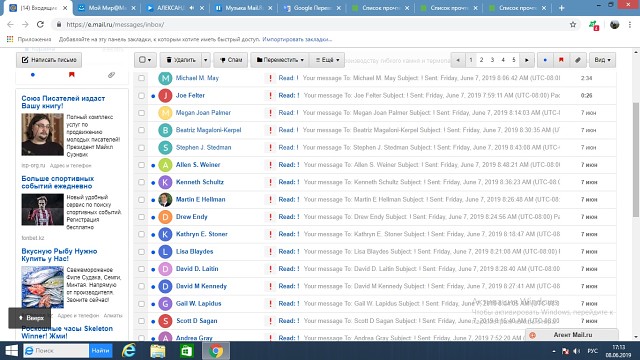Filter unread with blue dot toolbar icon
Screen dimensions: 640x360
click(545, 60)
